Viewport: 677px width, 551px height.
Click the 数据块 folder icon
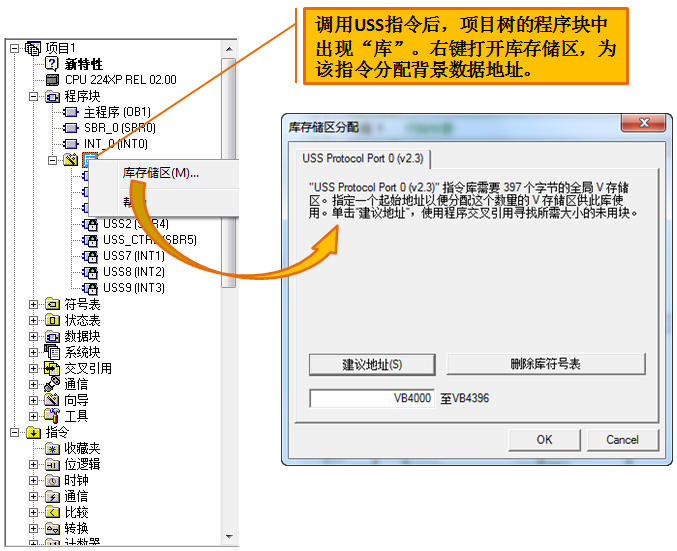click(x=52, y=336)
